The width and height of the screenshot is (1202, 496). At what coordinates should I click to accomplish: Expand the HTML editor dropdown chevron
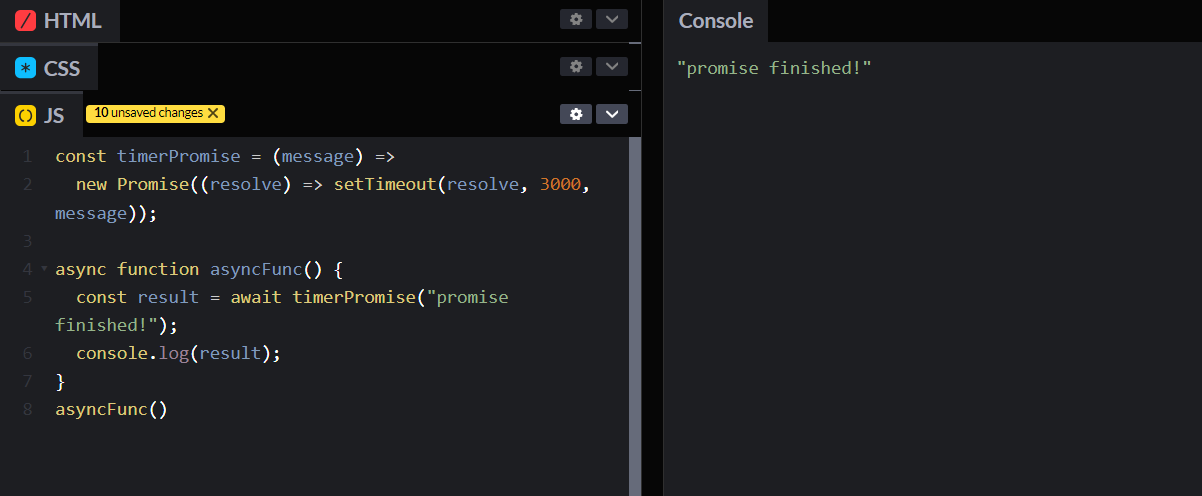pos(612,19)
